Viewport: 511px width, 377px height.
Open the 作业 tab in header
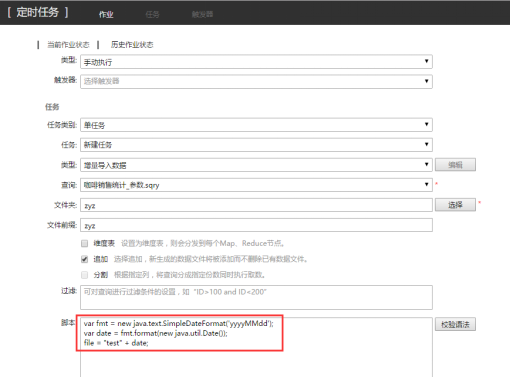click(x=106, y=14)
